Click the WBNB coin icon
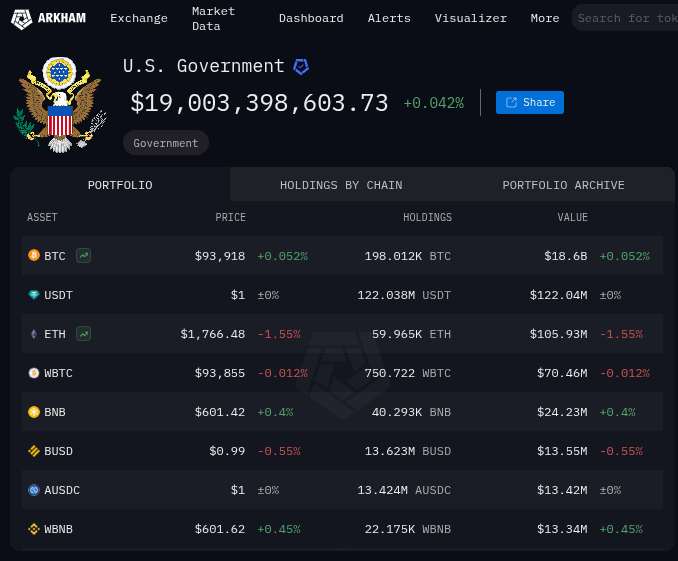Screen dimensions: 678x561 [x=34, y=529]
